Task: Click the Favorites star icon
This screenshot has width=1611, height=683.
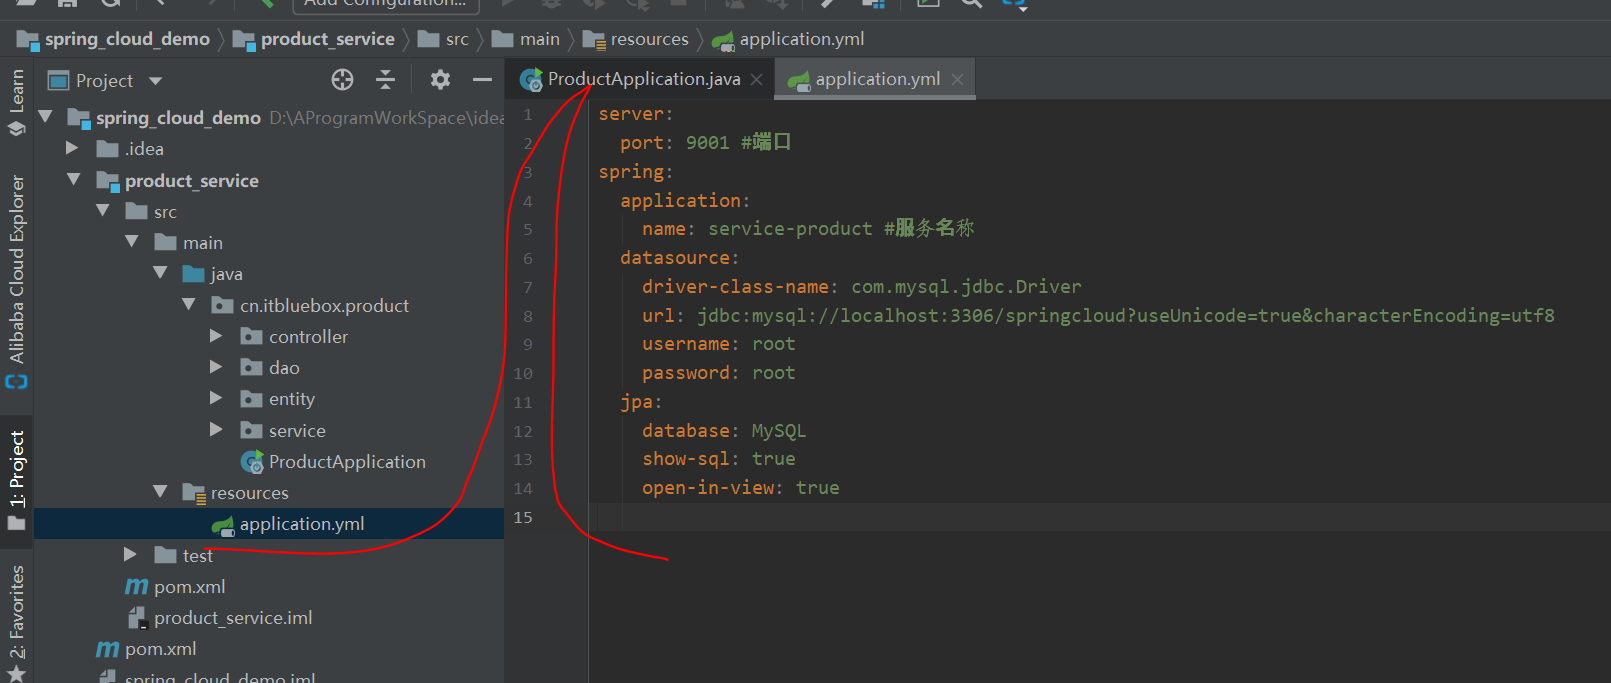Action: 17,673
